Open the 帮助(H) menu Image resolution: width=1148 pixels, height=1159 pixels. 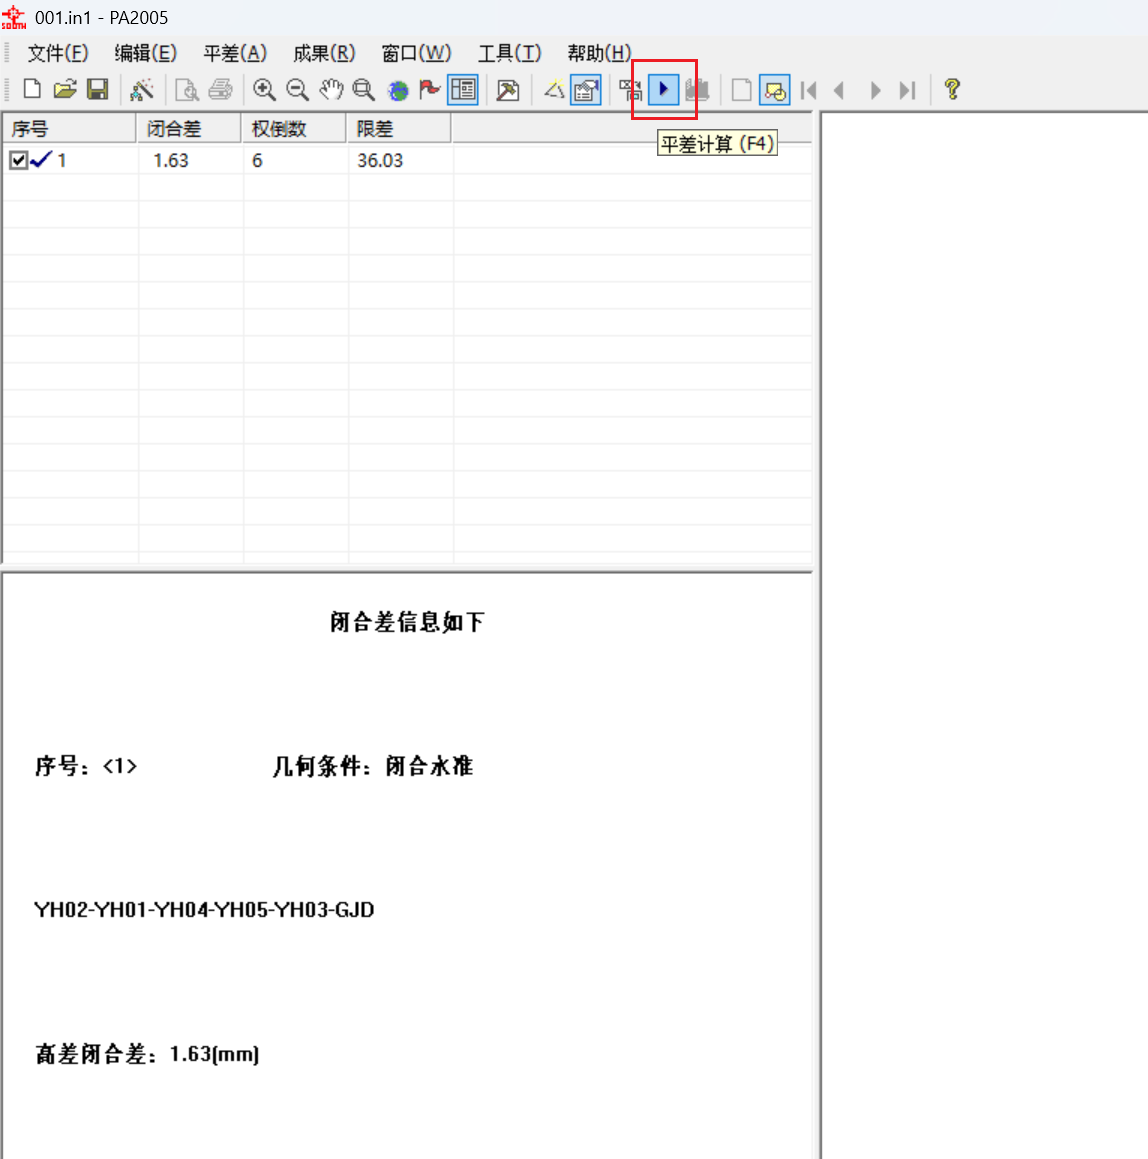pos(599,53)
